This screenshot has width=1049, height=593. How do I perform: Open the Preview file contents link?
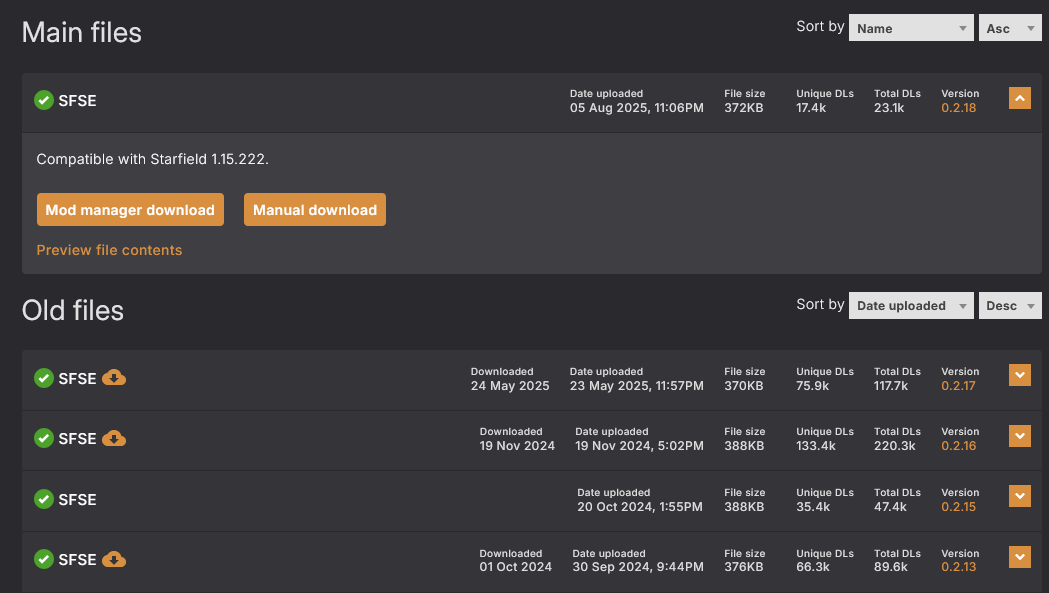109,250
